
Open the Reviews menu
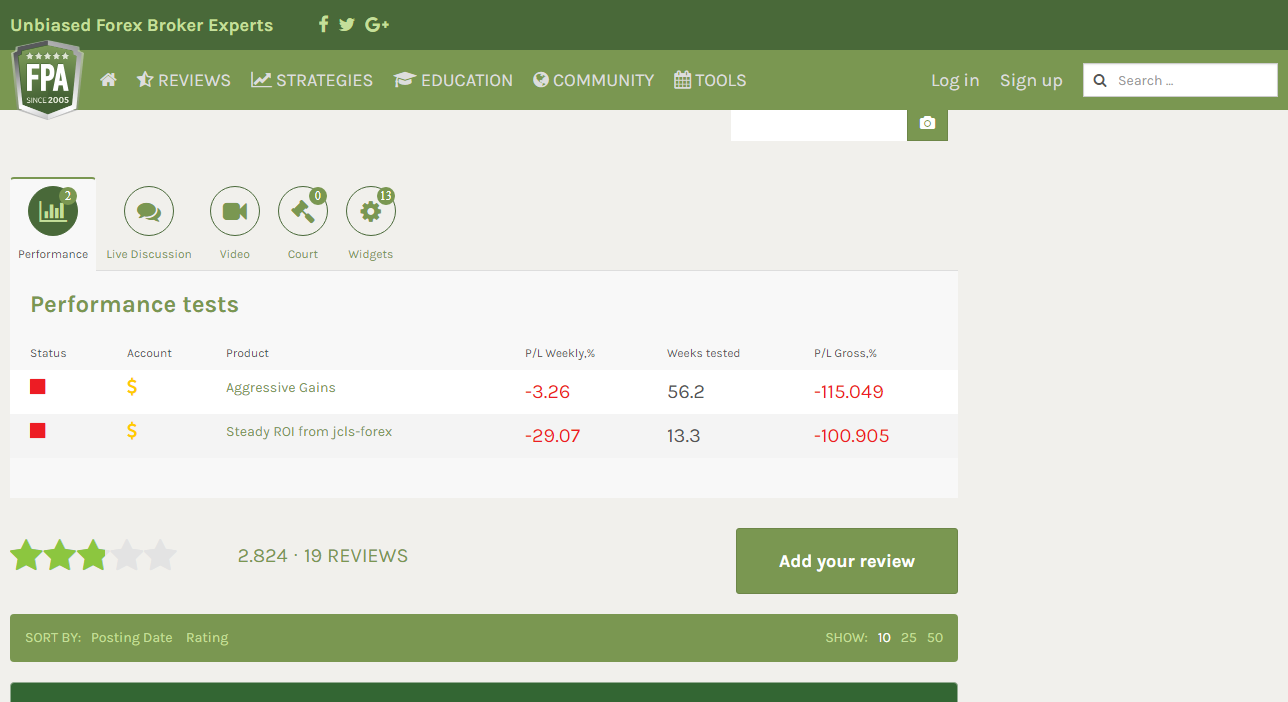point(184,80)
